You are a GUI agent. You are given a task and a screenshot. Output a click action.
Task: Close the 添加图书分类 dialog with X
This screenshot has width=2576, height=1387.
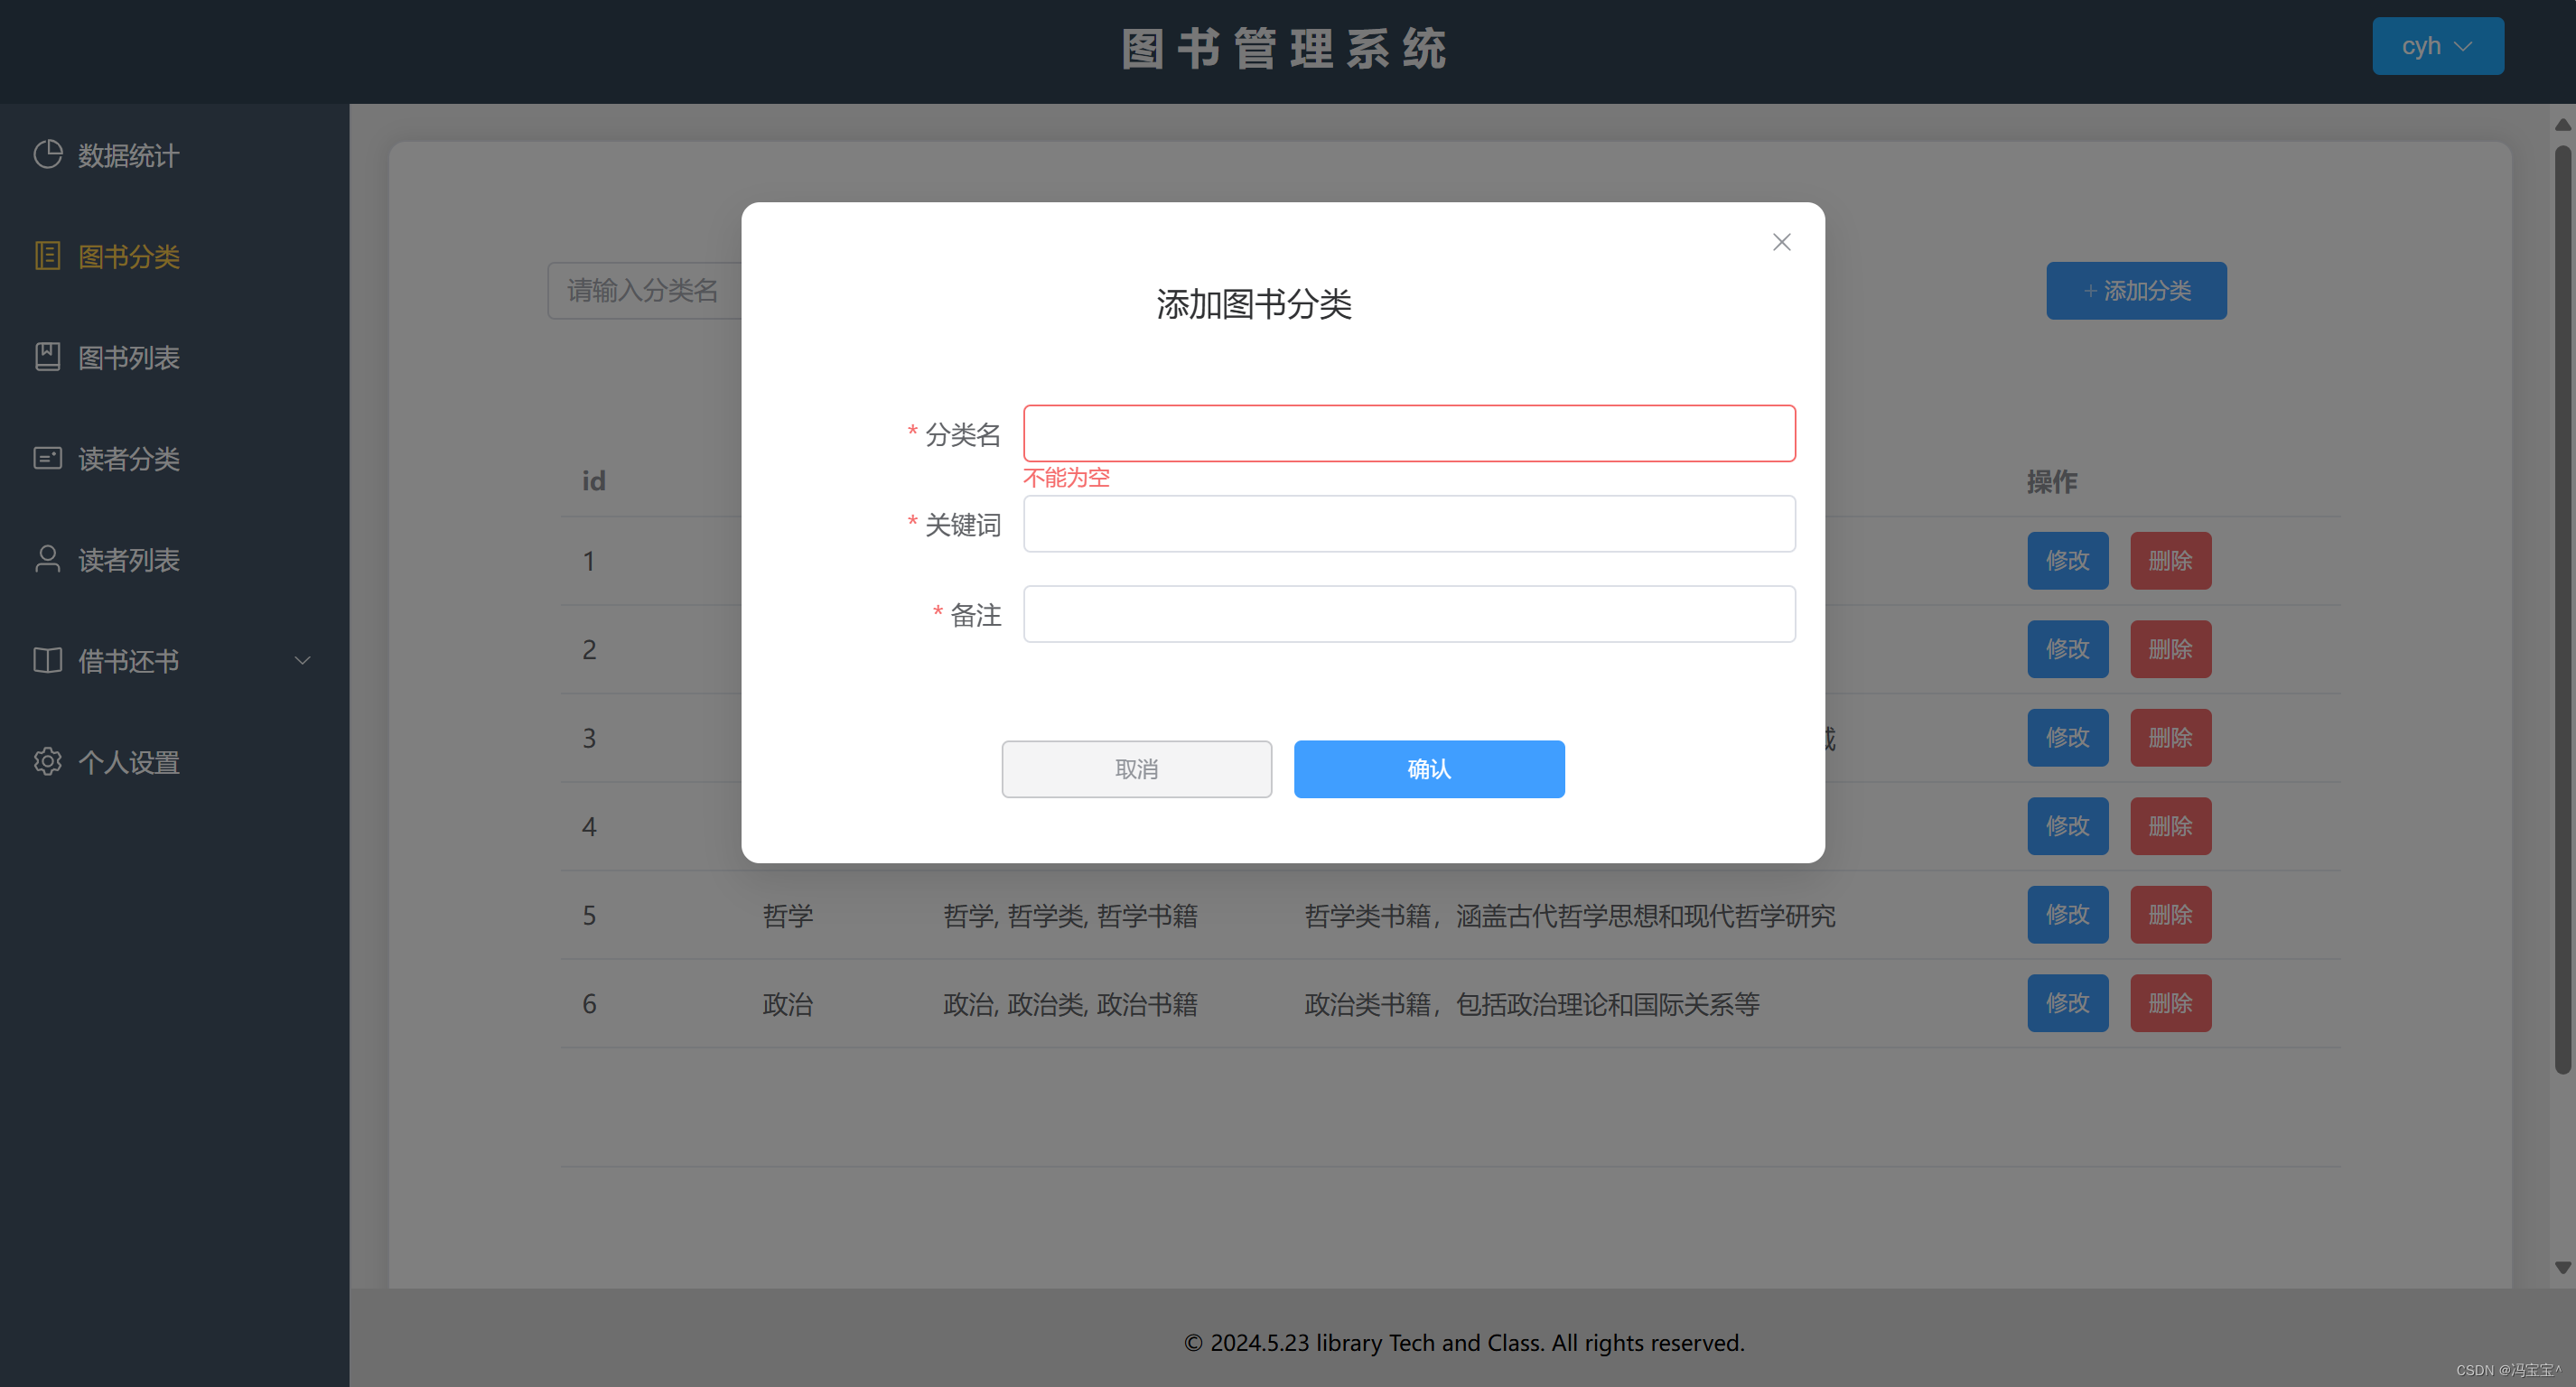(x=1781, y=242)
